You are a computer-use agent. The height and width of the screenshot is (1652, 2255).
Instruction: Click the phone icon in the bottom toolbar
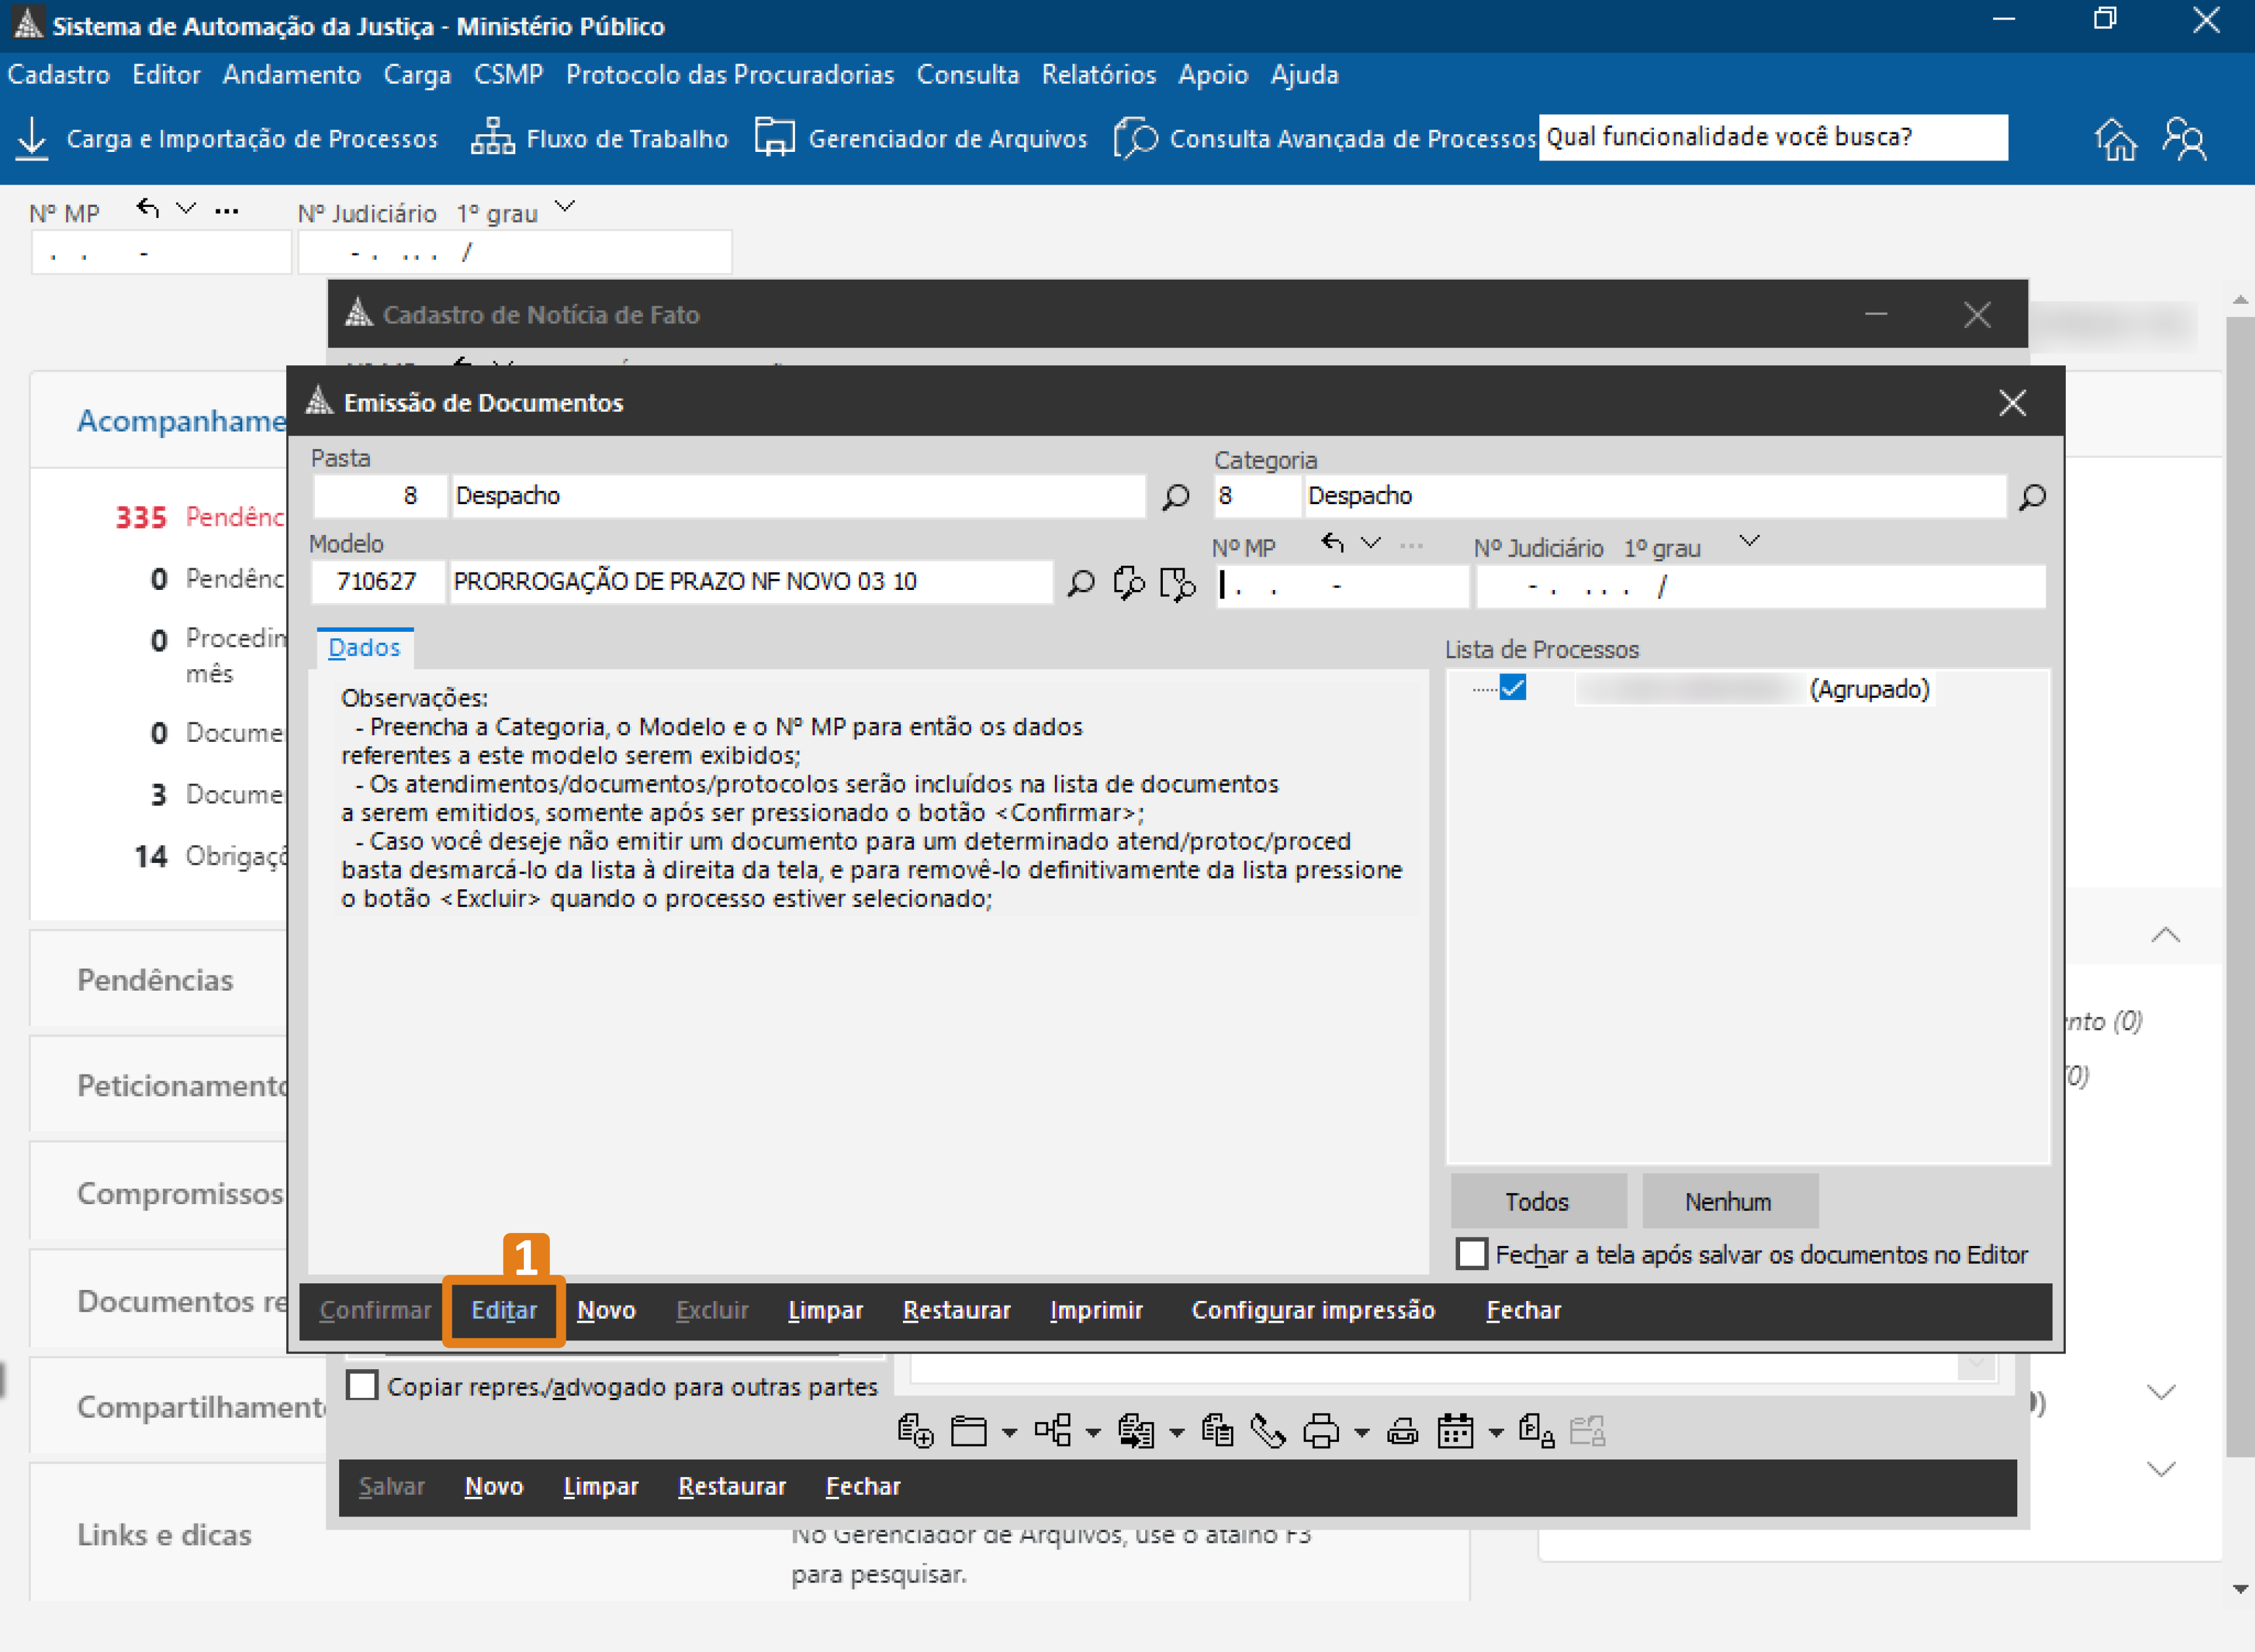click(x=1267, y=1432)
